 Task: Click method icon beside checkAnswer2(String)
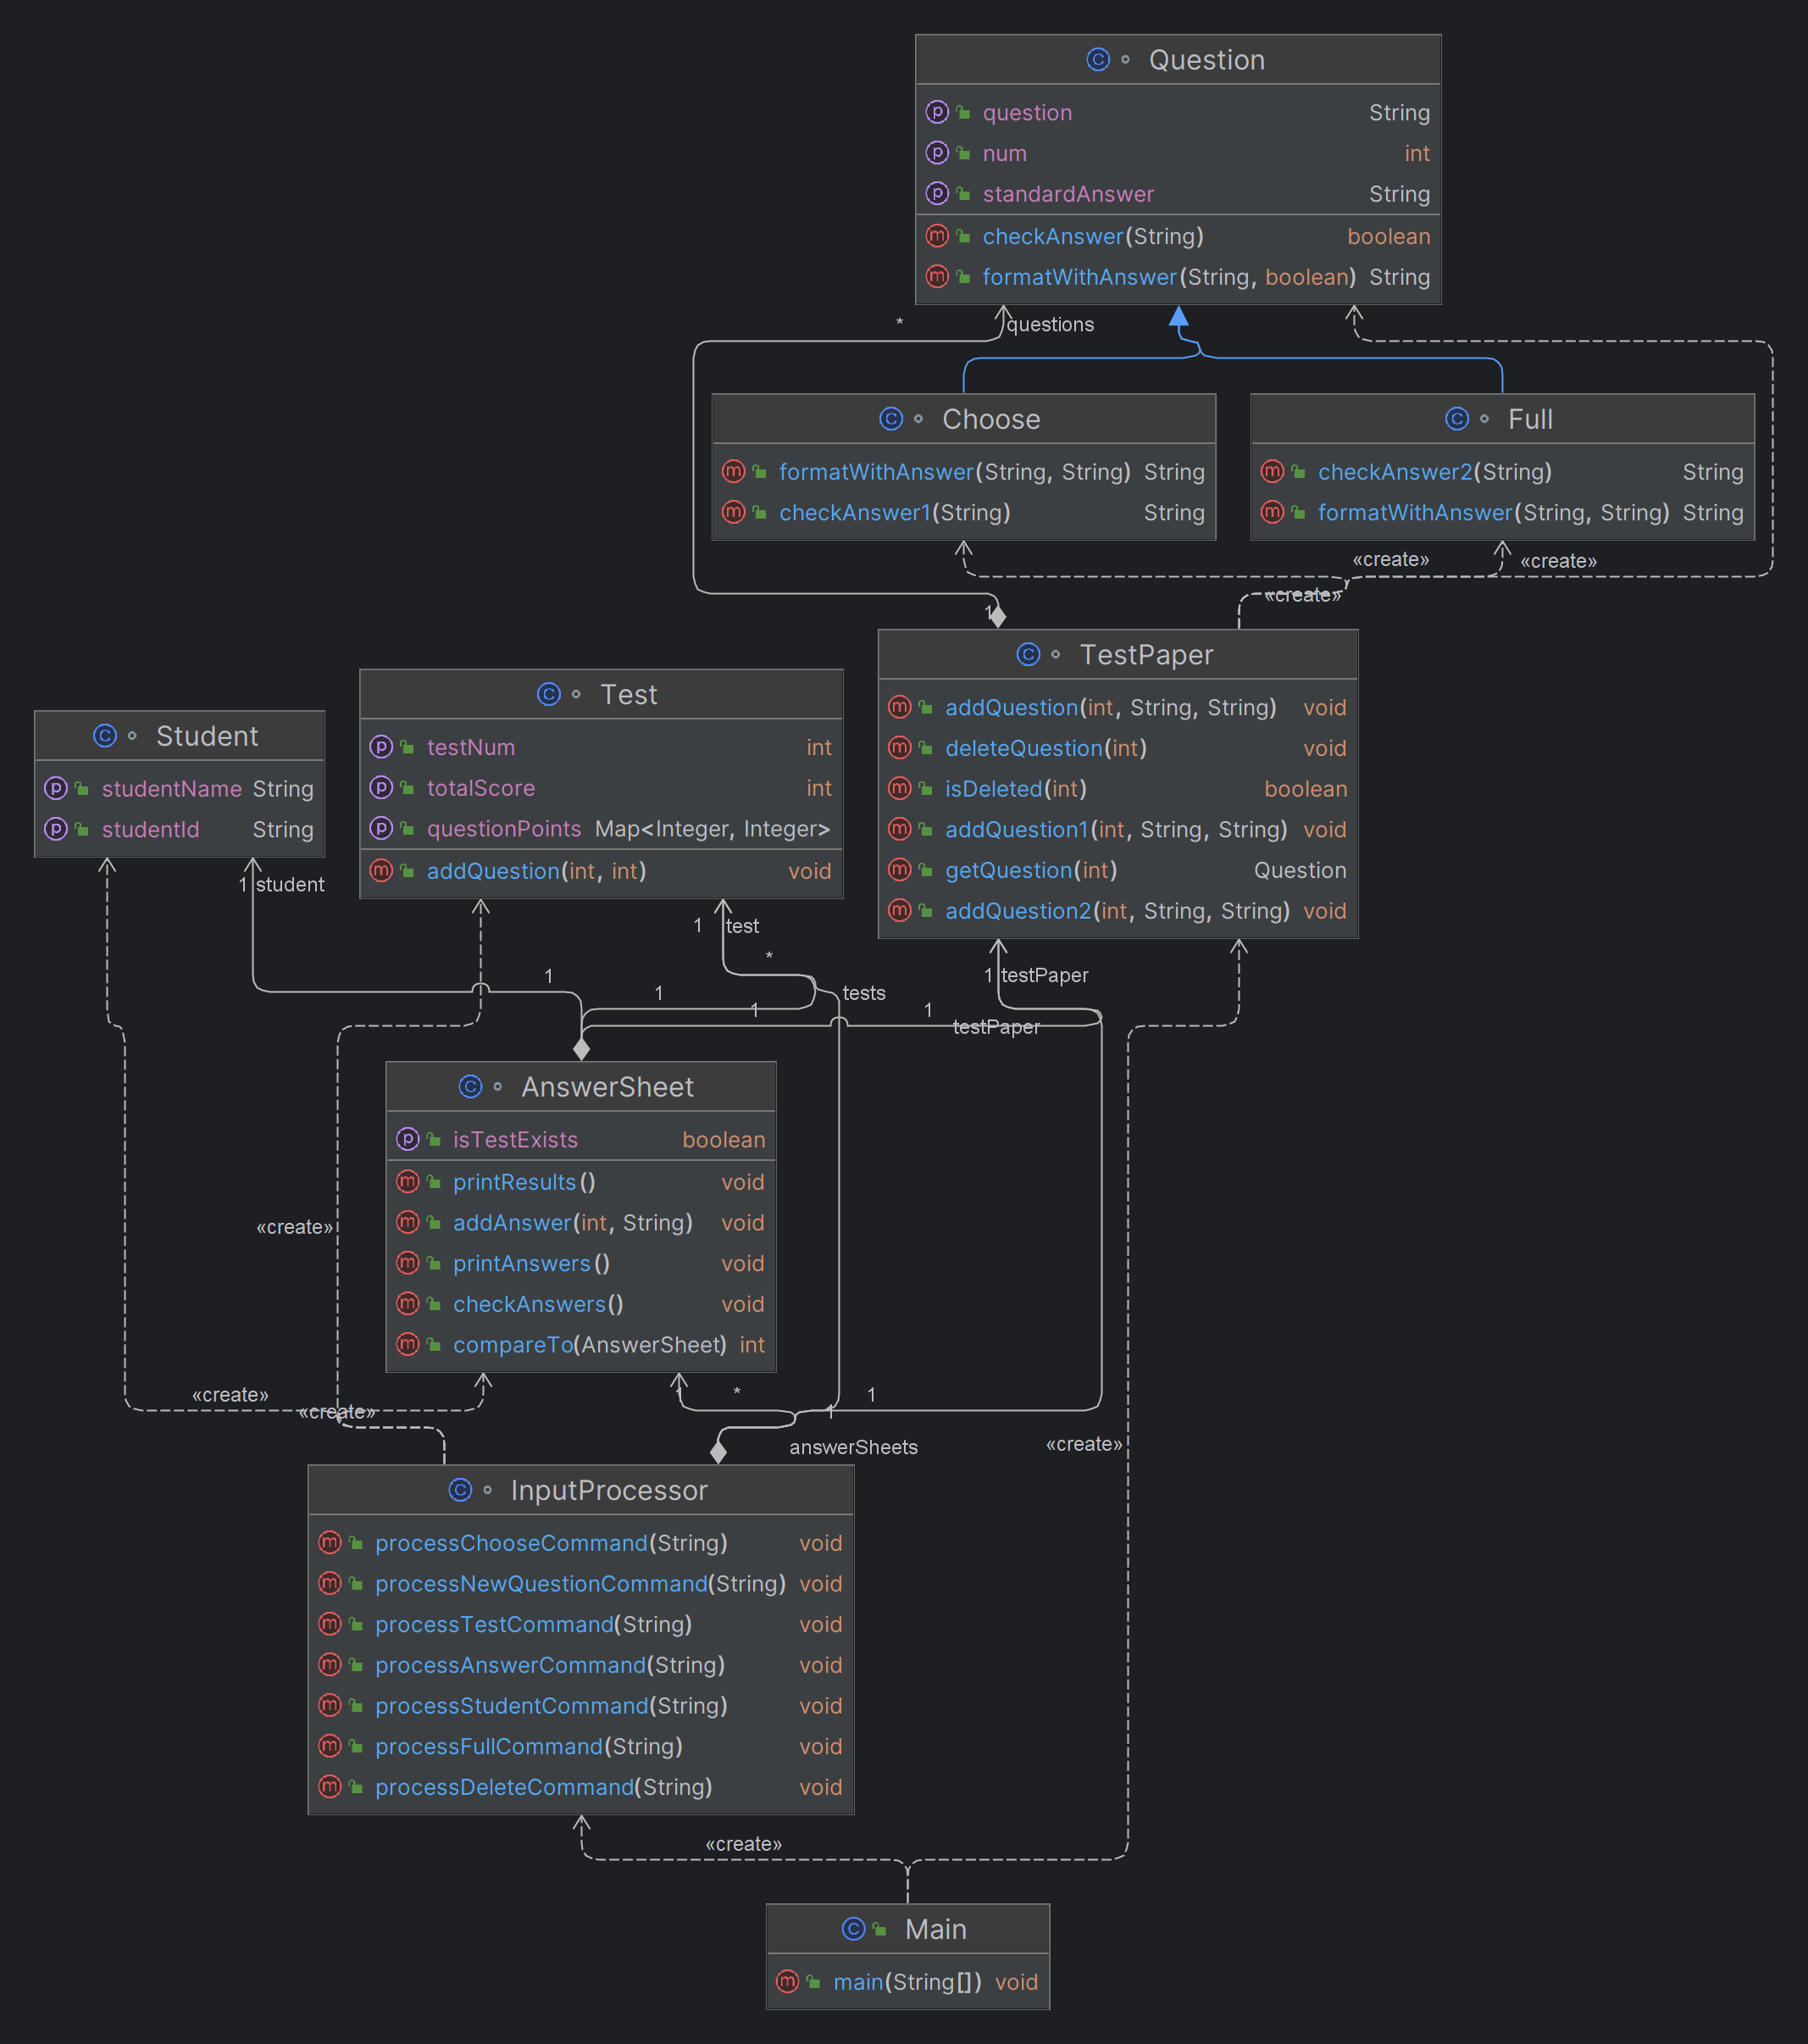click(x=1272, y=471)
